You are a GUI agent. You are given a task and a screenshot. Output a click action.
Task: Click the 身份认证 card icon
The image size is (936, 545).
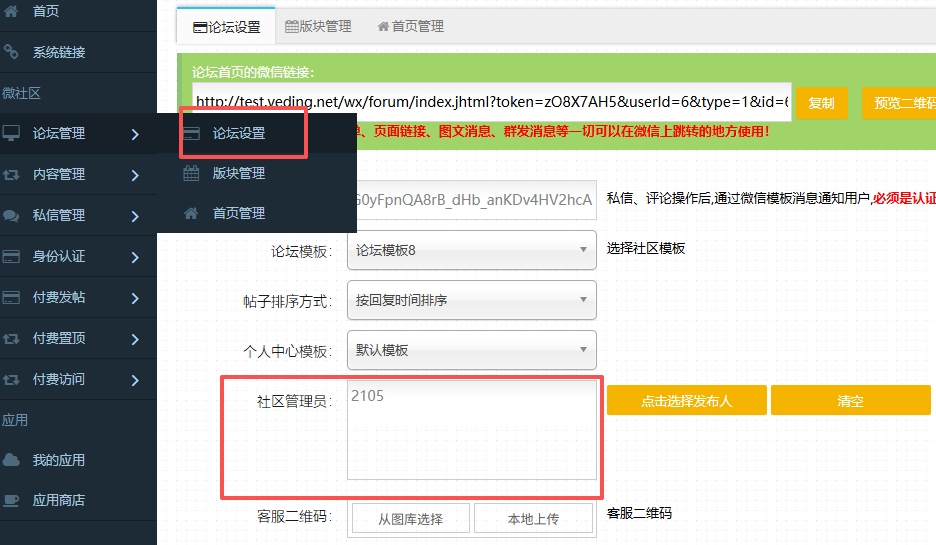[x=12, y=256]
